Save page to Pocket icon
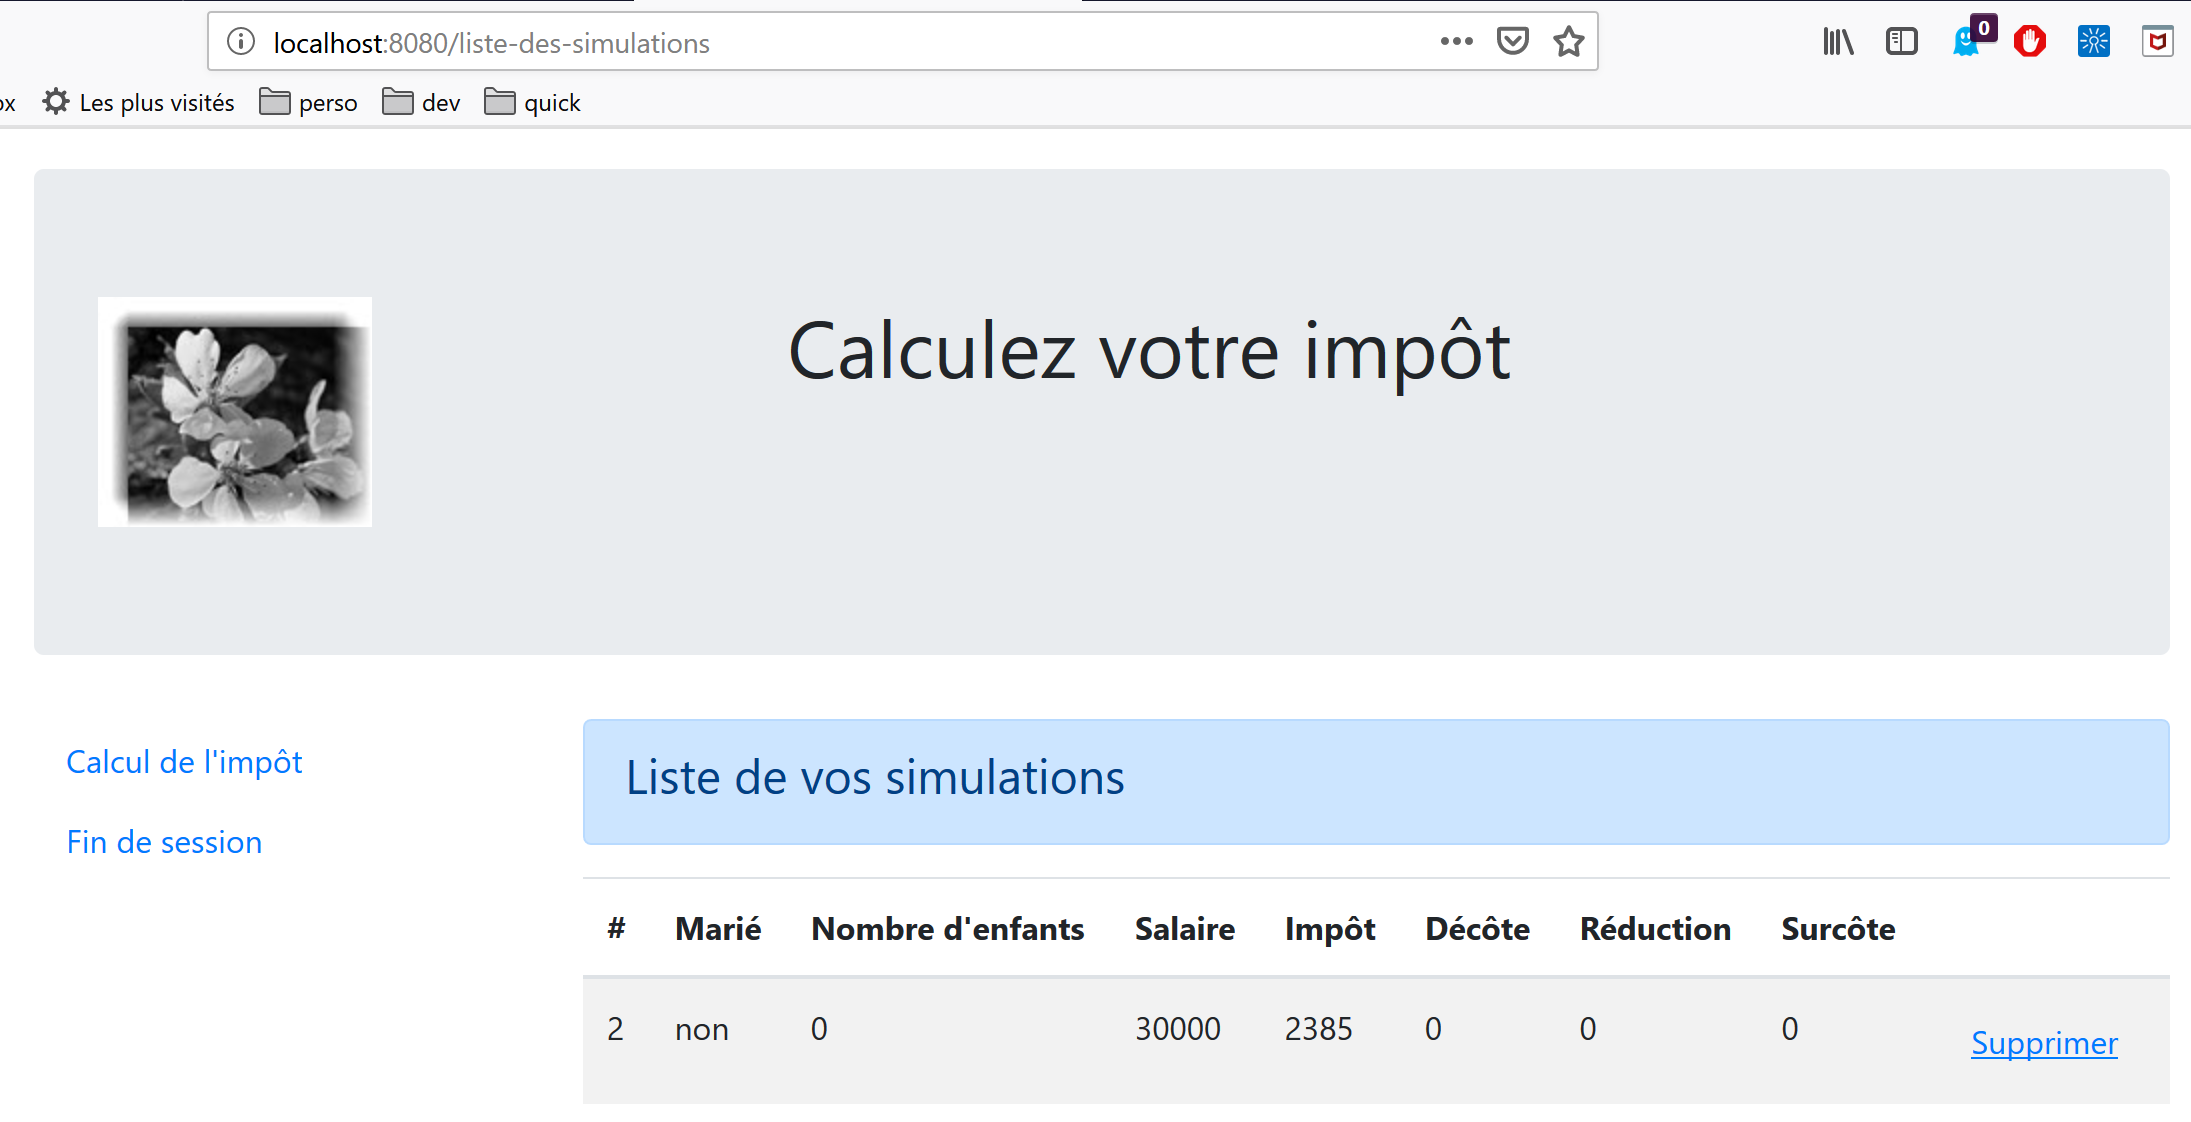The width and height of the screenshot is (2191, 1122). pos(1512,42)
